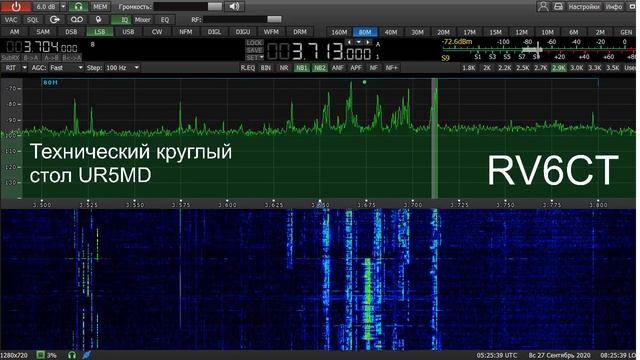This screenshot has width=640, height=360.
Task: Click the main 3.713.000 frequency display
Action: tap(319, 52)
